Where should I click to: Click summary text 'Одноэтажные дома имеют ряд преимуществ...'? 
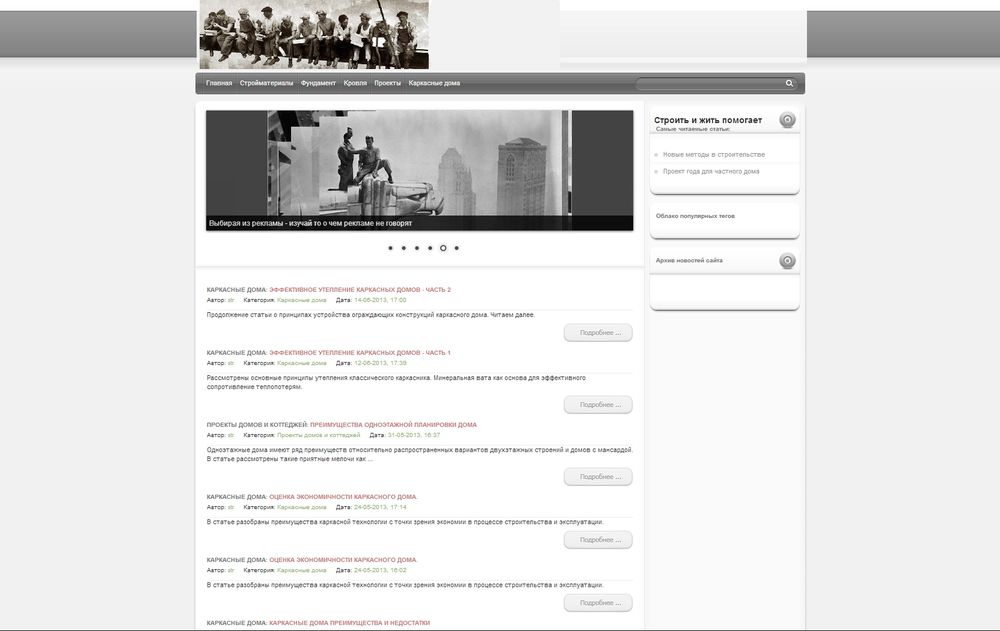(420, 454)
